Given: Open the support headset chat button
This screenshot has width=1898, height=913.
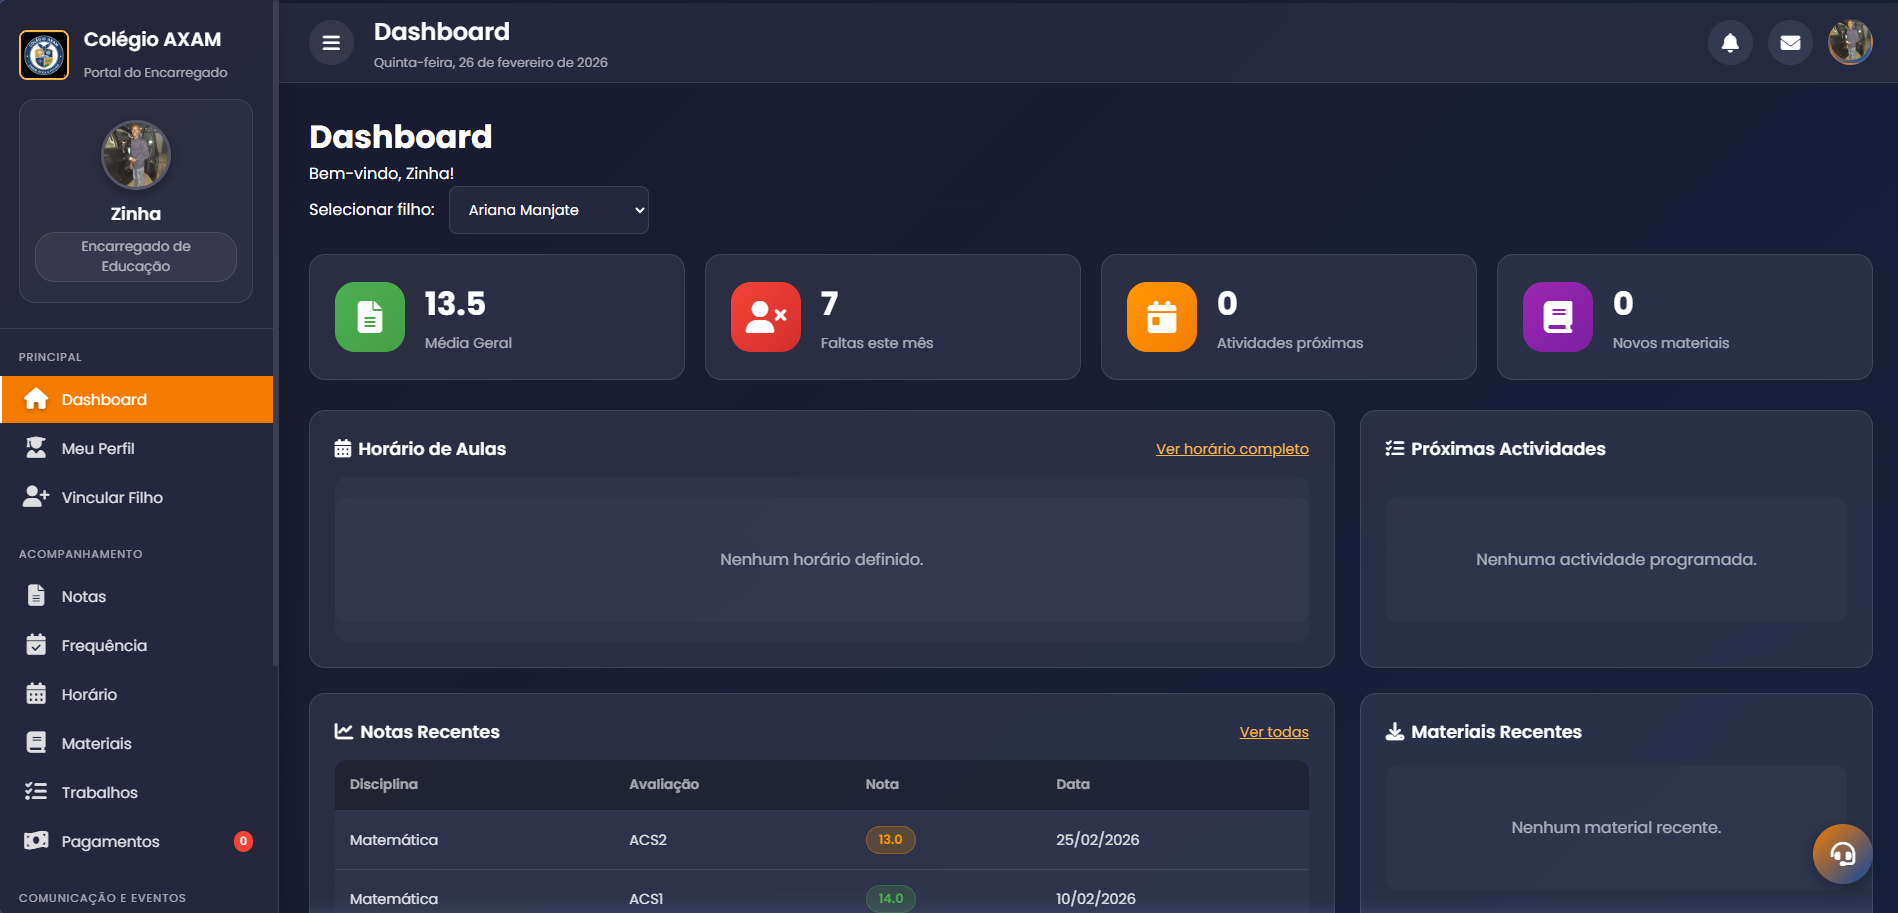Looking at the screenshot, I should [x=1842, y=854].
